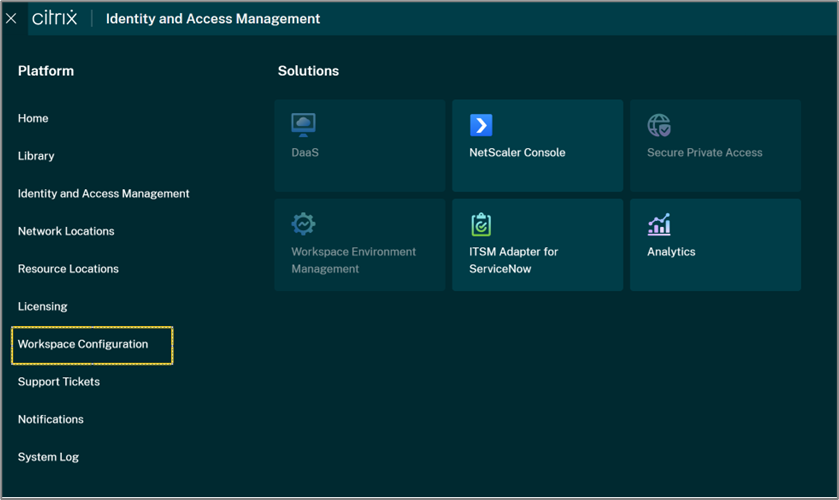Click the Workspace Environment Management gear icon
Screen dimensions: 839x500
303,224
